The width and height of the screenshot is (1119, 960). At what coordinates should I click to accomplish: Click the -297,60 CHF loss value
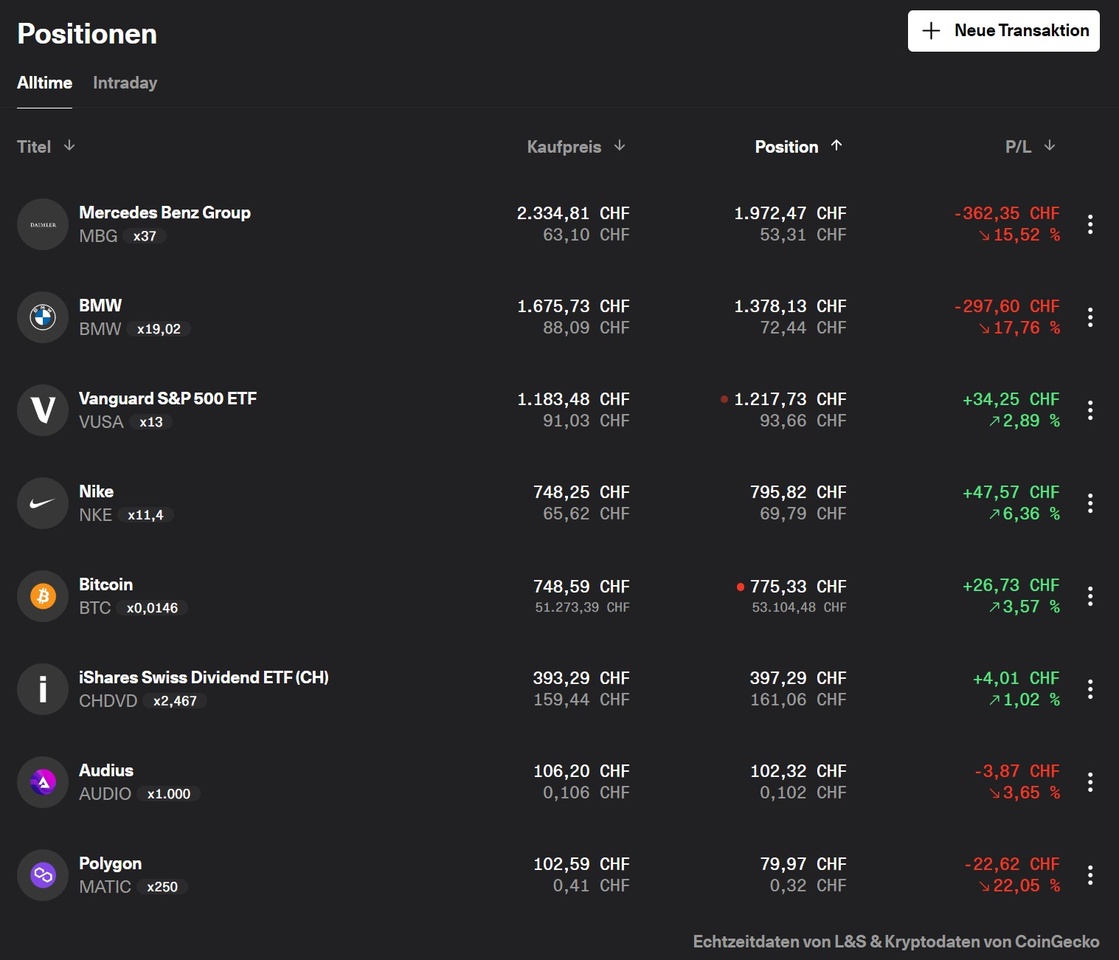(1007, 306)
